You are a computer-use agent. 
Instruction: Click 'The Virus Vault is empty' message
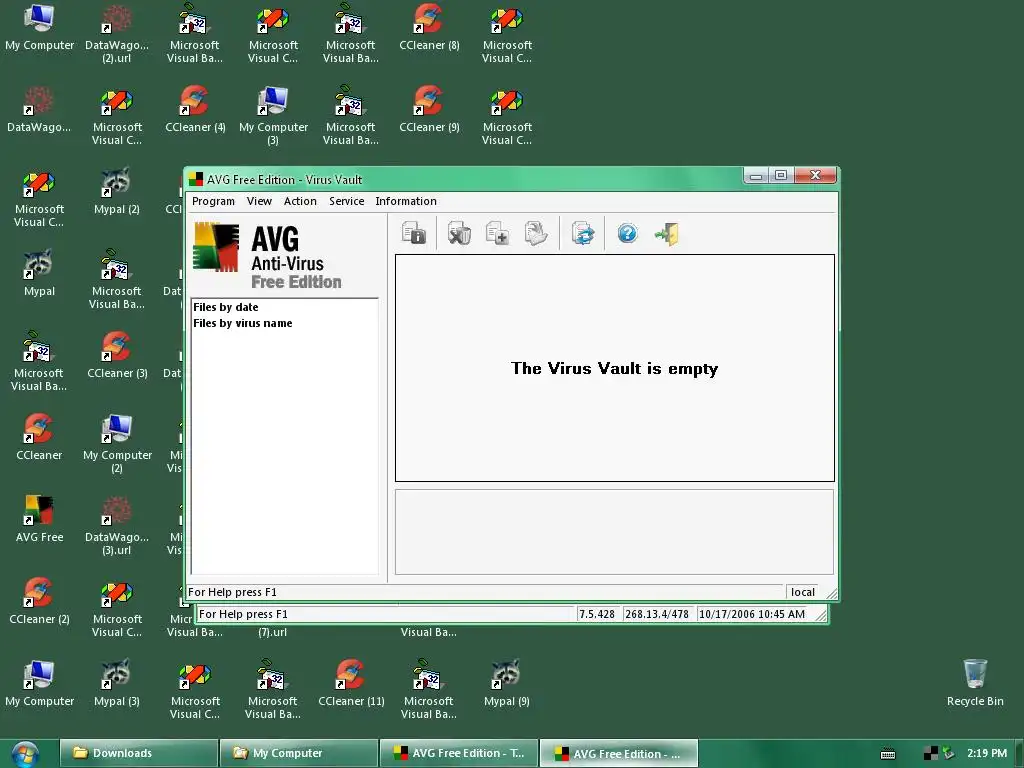(615, 368)
